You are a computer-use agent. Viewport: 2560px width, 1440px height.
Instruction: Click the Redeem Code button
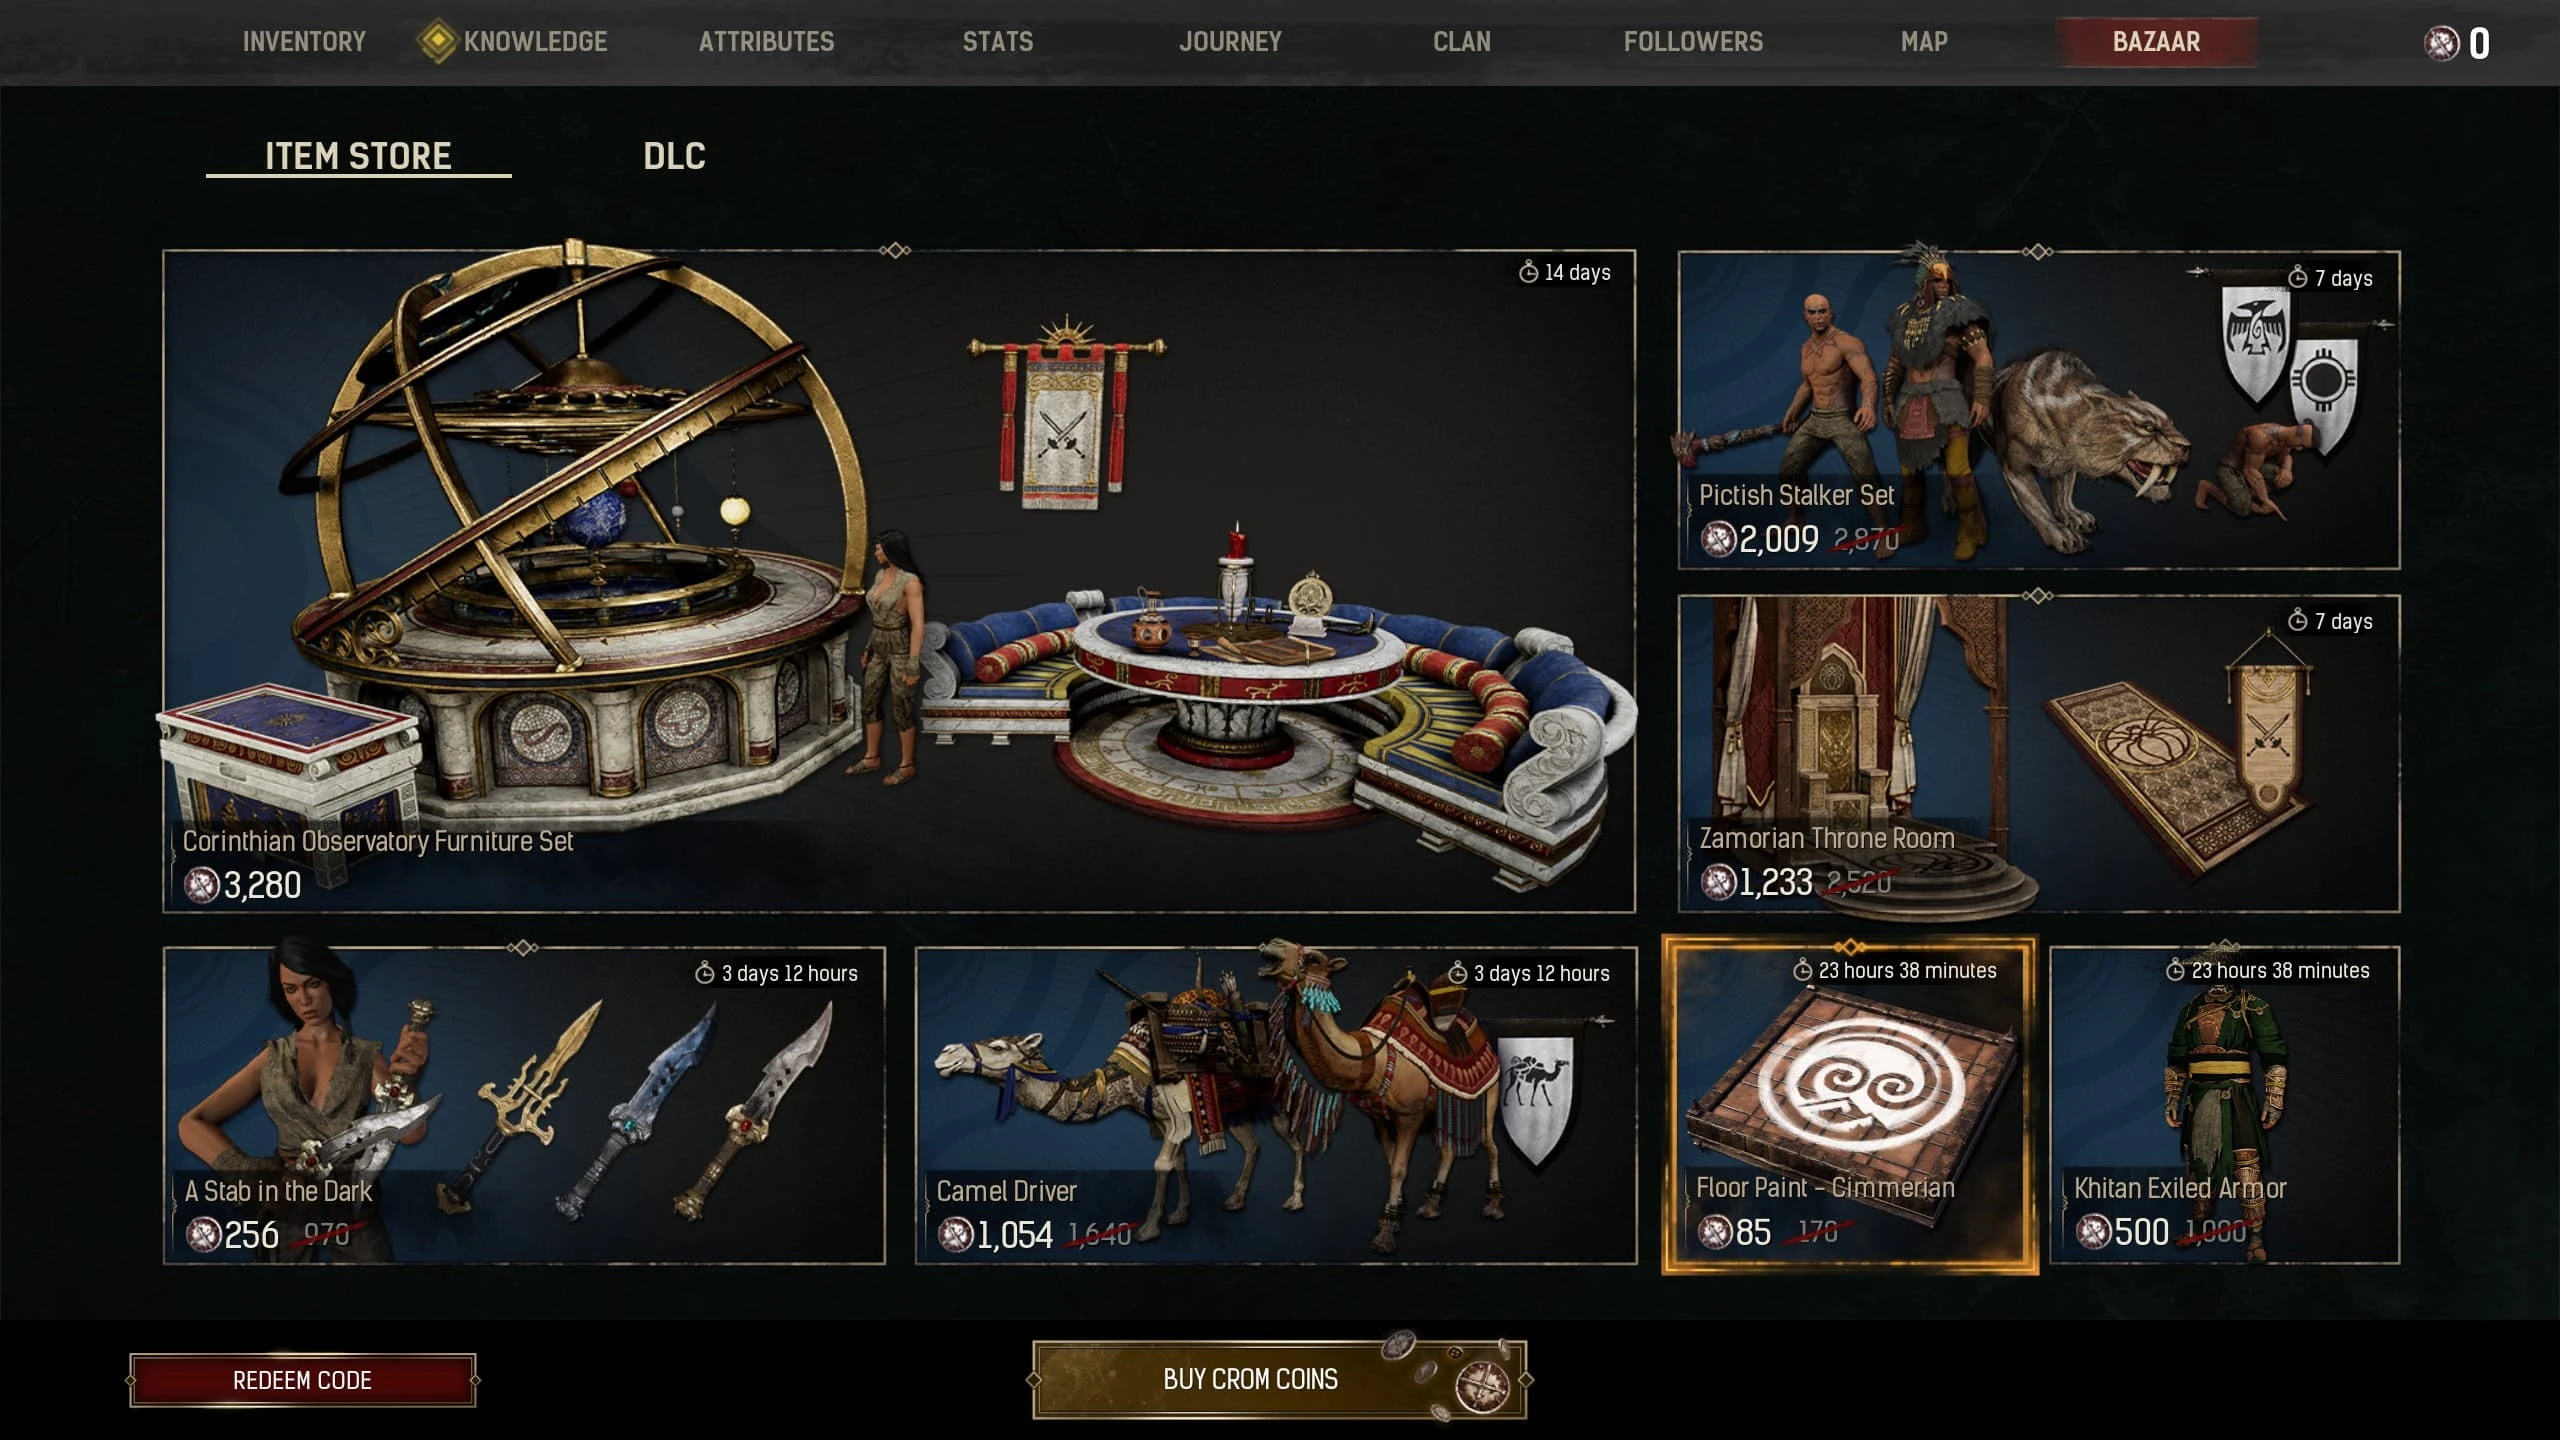303,1380
